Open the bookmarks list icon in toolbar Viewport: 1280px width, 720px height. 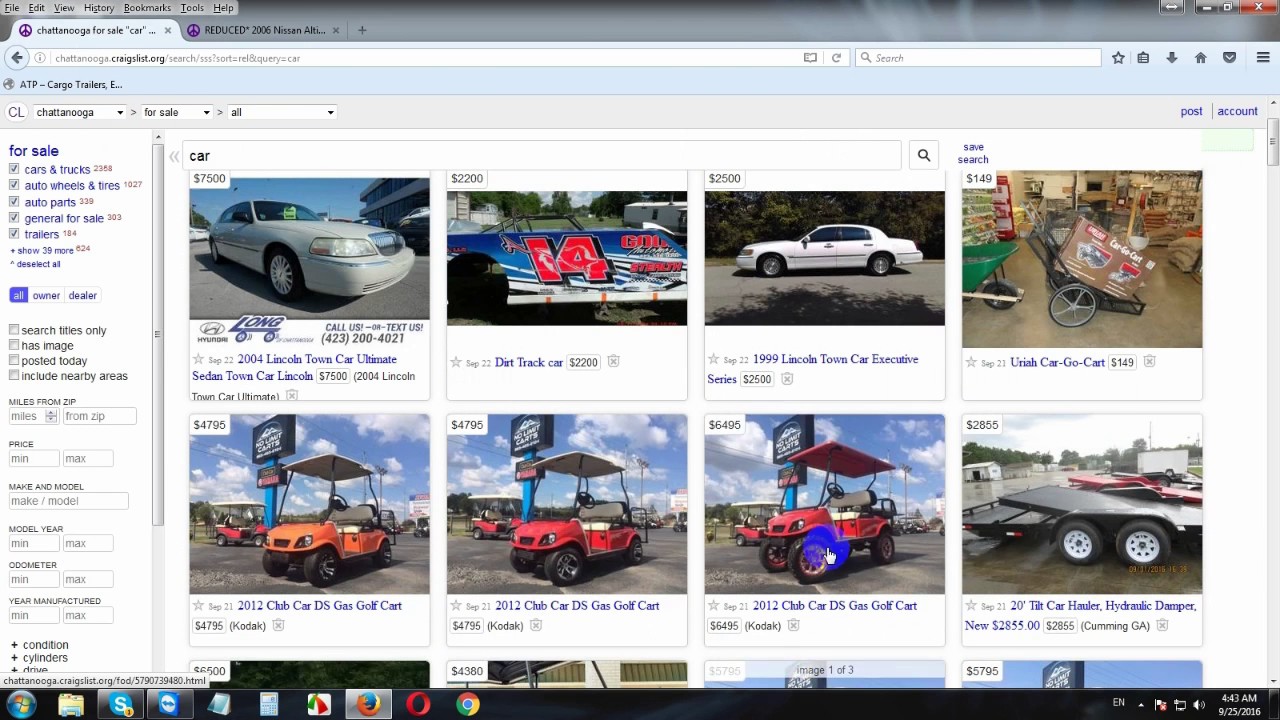(x=1143, y=58)
